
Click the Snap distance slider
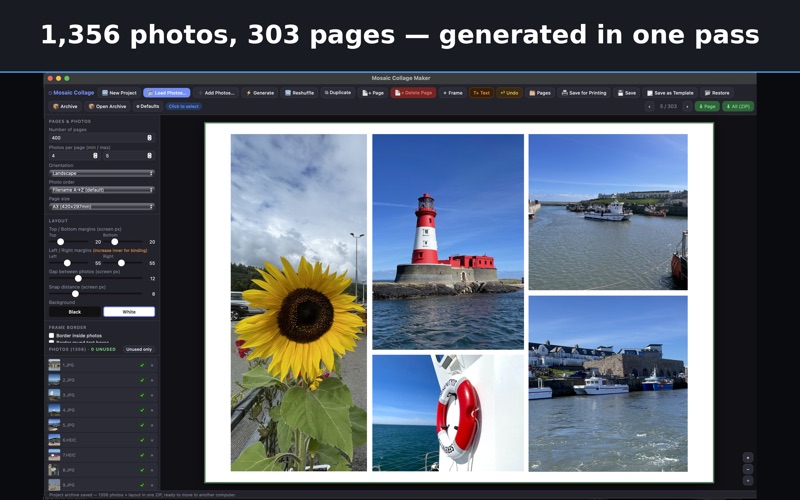(x=95, y=294)
